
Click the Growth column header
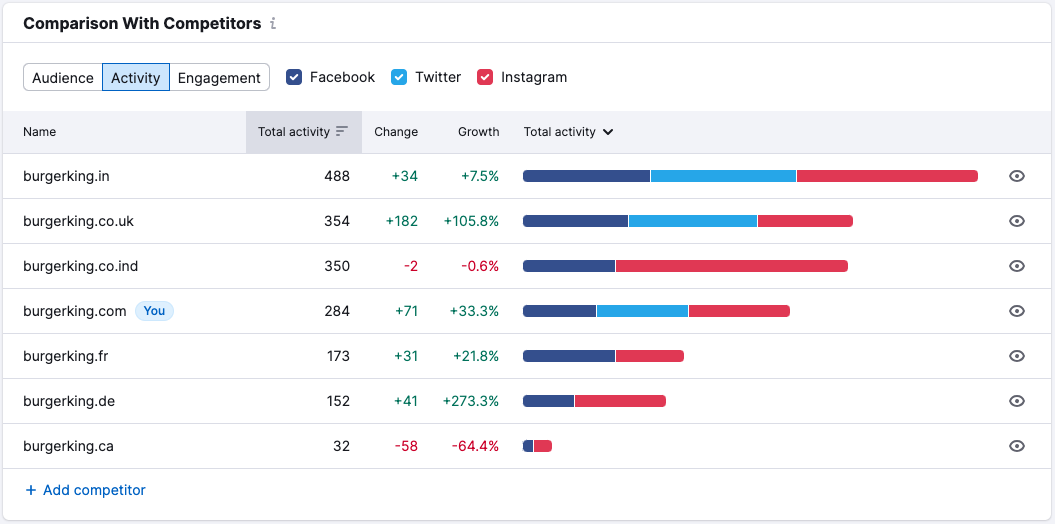tap(478, 131)
